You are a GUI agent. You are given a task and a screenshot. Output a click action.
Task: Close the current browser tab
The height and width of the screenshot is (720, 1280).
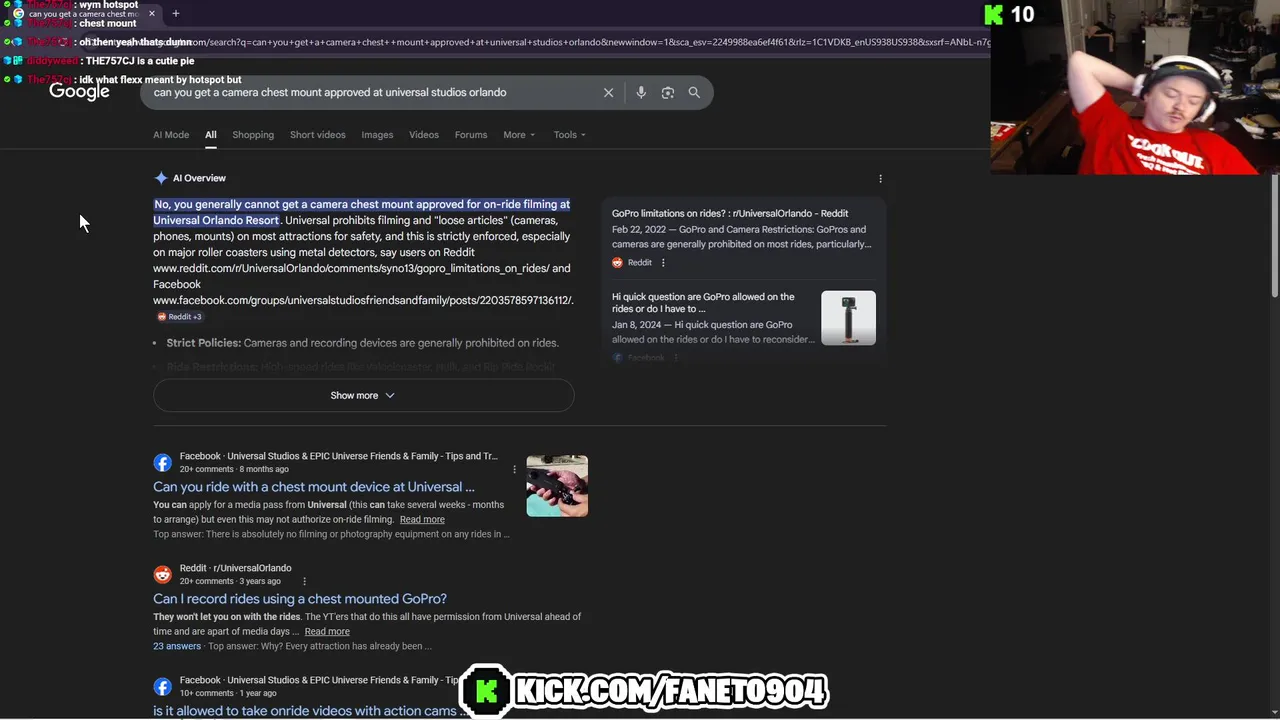[x=152, y=13]
